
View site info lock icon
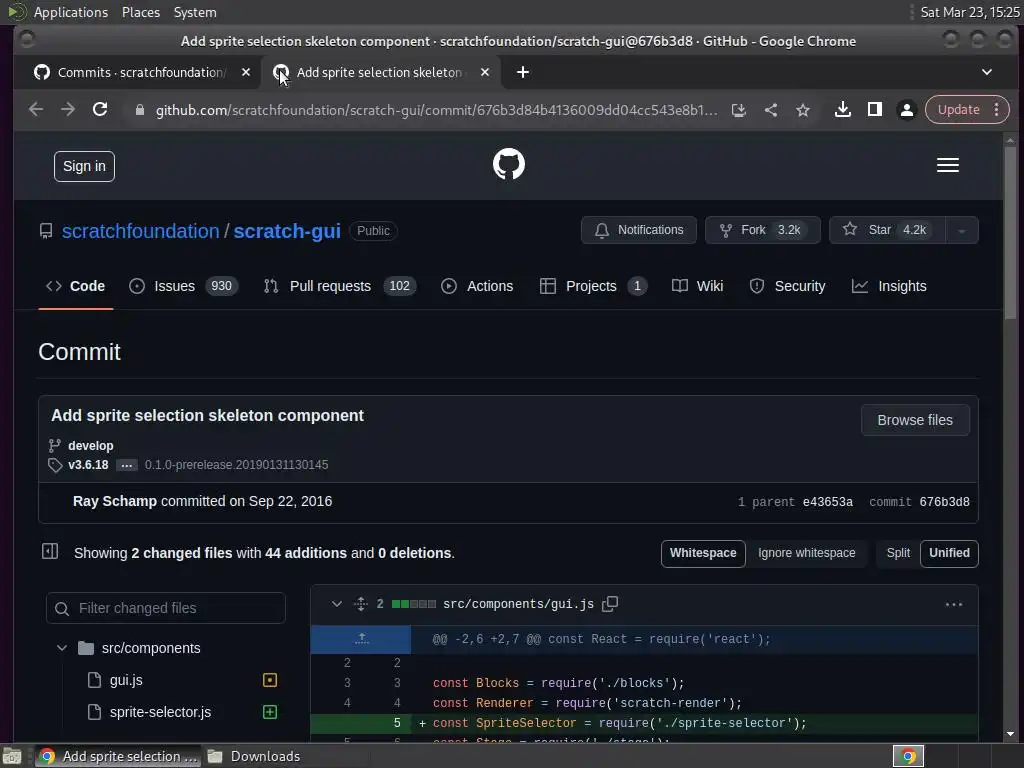point(139,110)
